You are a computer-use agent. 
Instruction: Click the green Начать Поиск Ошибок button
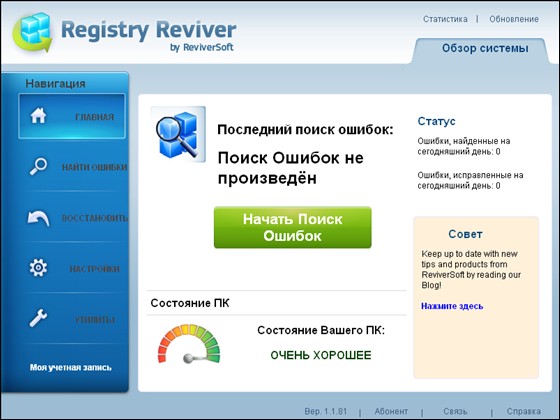[x=292, y=227]
